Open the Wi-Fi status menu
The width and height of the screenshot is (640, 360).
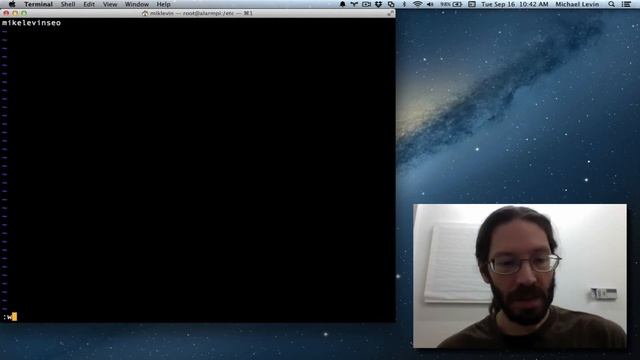tap(417, 4)
